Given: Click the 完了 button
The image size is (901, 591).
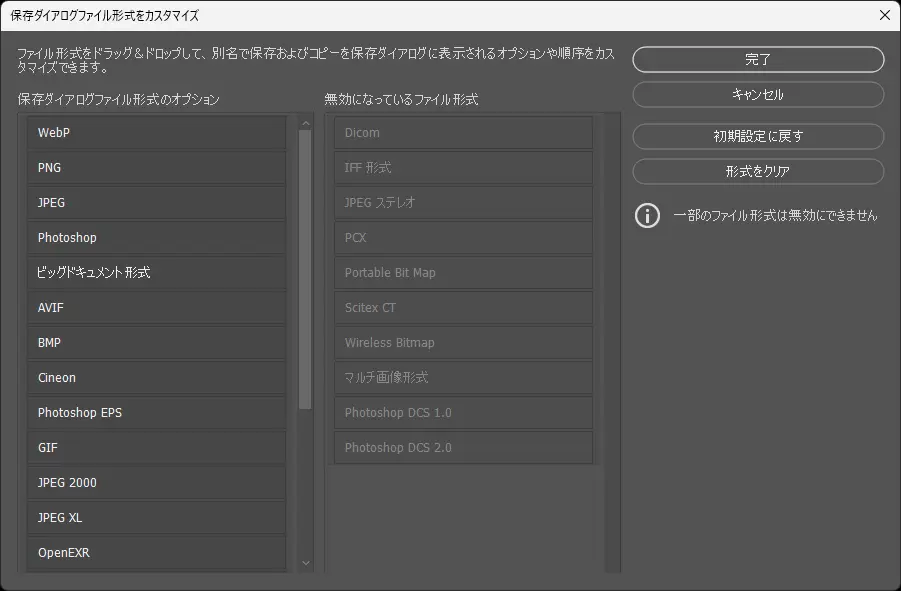Looking at the screenshot, I should click(758, 60).
